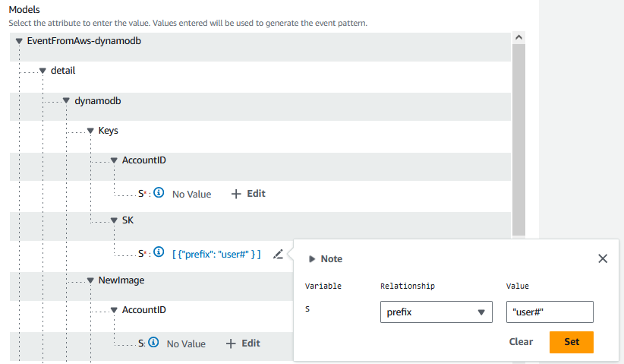Collapse the NewImage tree node

coord(90,280)
